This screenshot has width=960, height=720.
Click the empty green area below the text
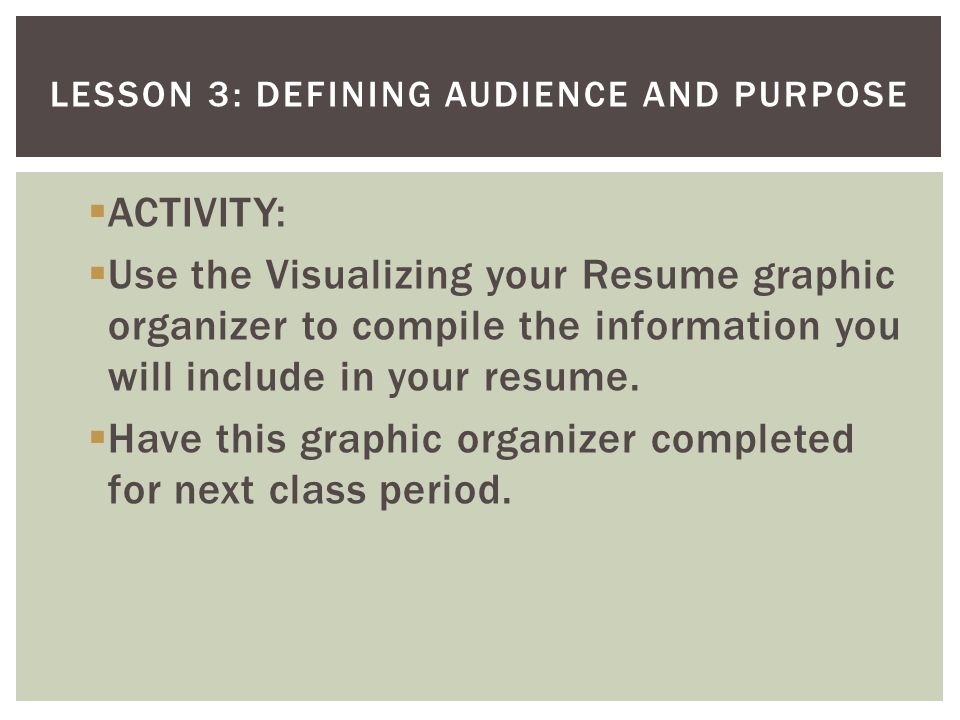478,606
